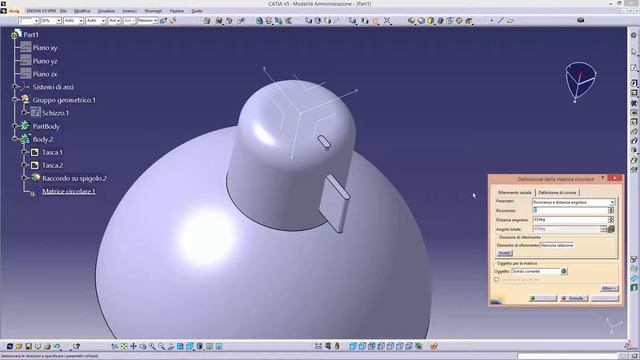This screenshot has height=360, width=640.
Task: Click the Ricorrenze spinner arrows
Action: click(x=611, y=210)
